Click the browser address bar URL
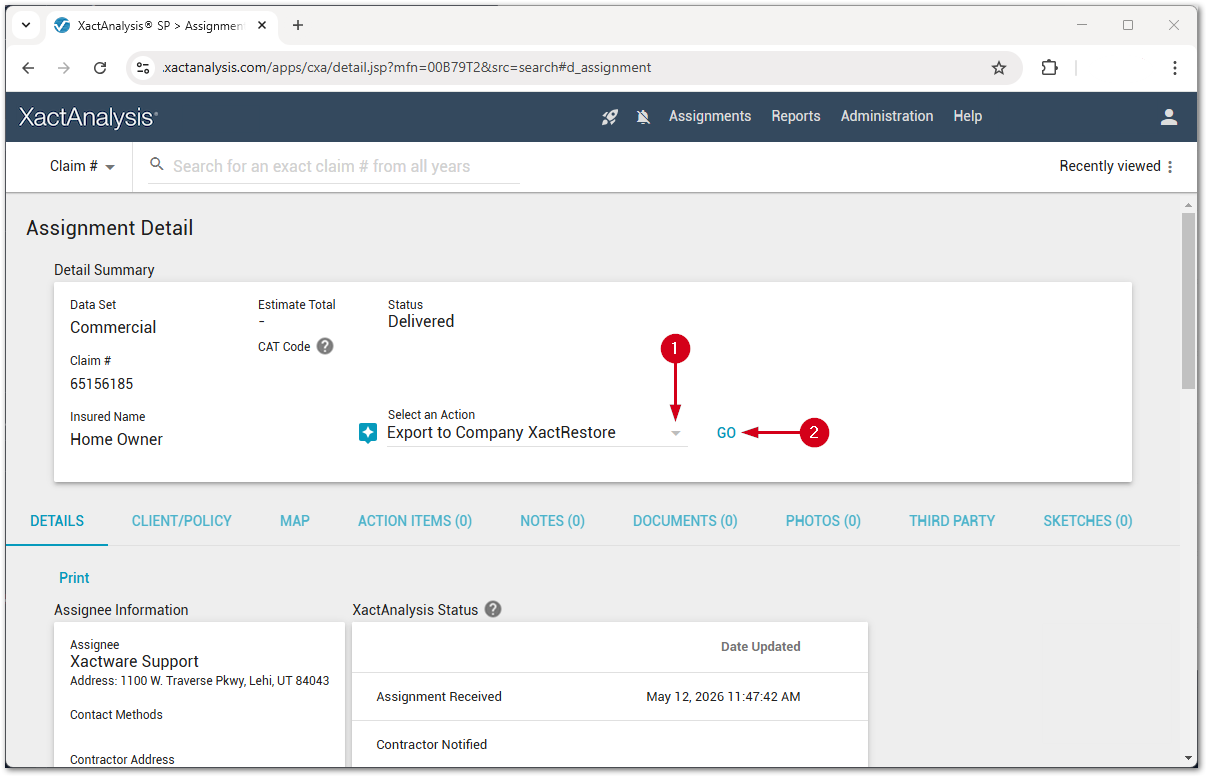This screenshot has height=777, width=1207. pos(406,68)
